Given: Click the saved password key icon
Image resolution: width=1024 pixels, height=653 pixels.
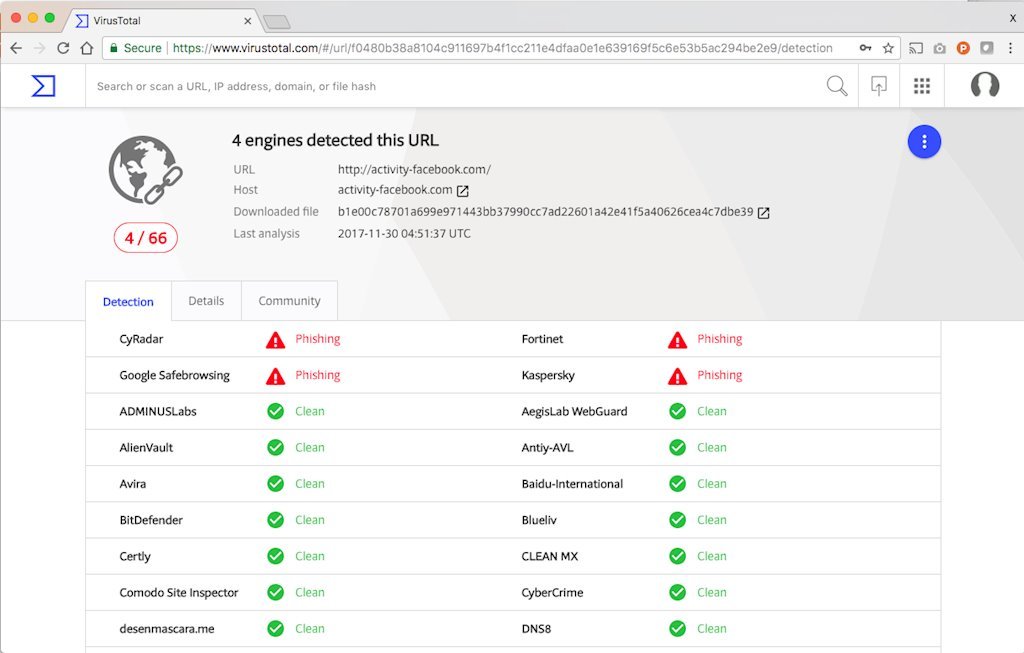Looking at the screenshot, I should tap(865, 48).
